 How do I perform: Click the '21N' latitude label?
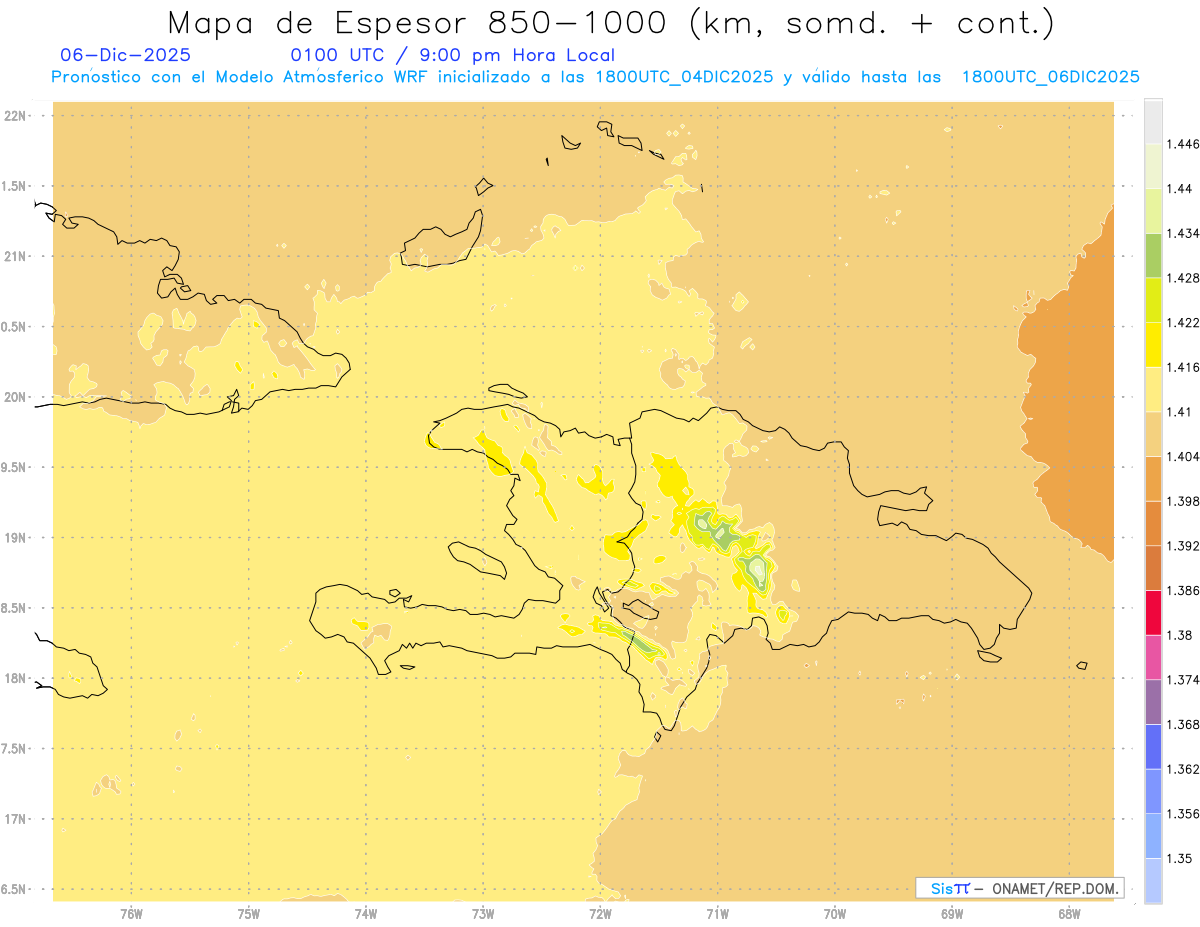tap(14, 256)
